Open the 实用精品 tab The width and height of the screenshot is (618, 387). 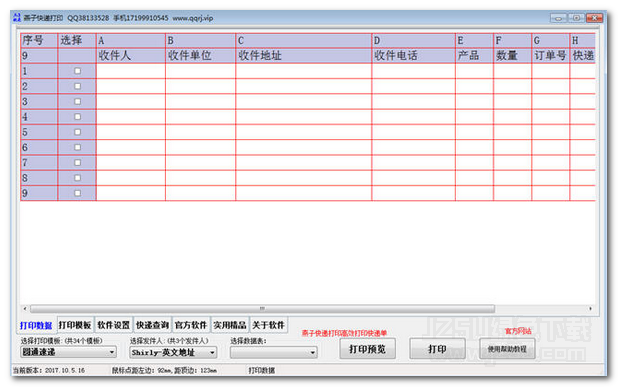(229, 325)
